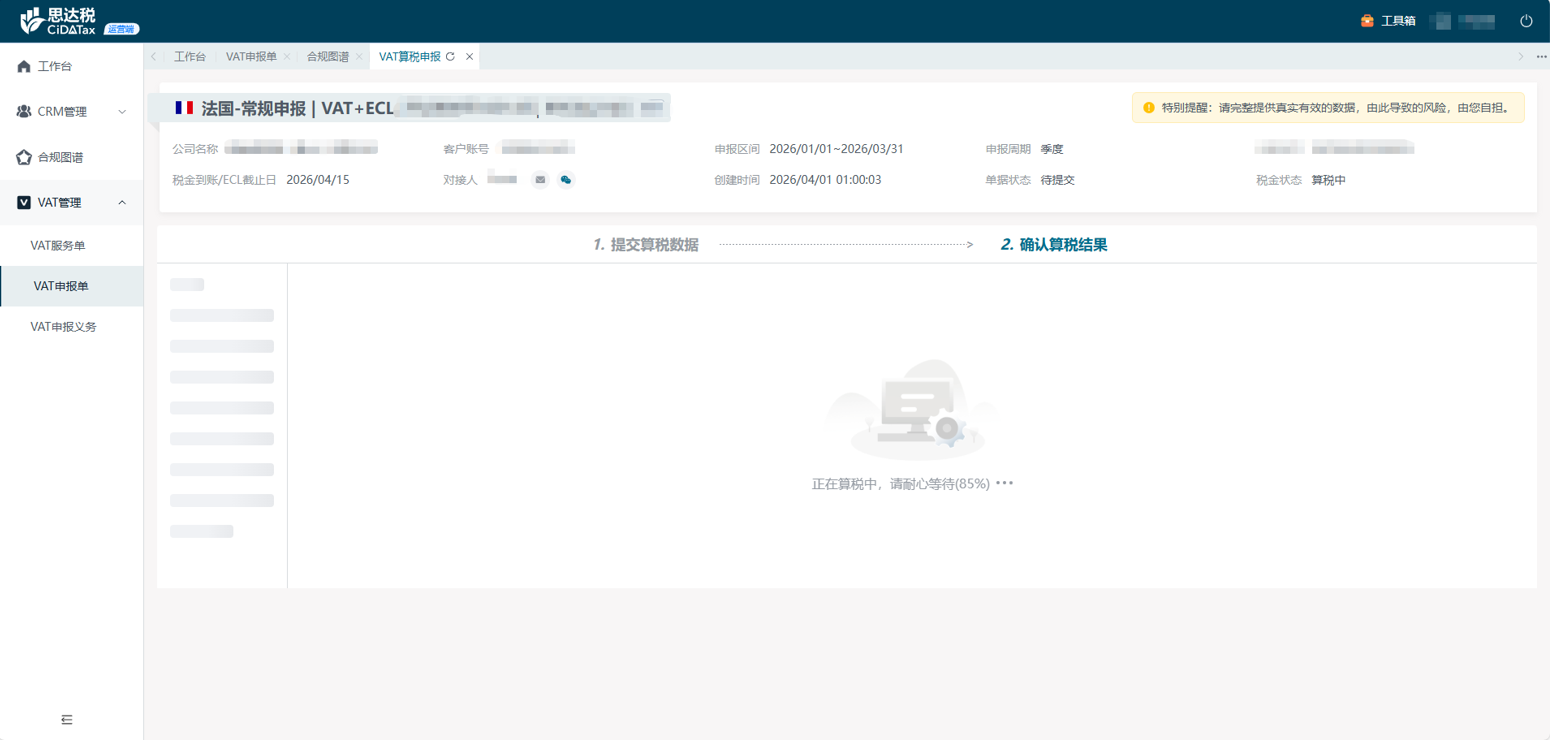
Task: Open the 工具箱 toolbox
Action: [x=1388, y=21]
